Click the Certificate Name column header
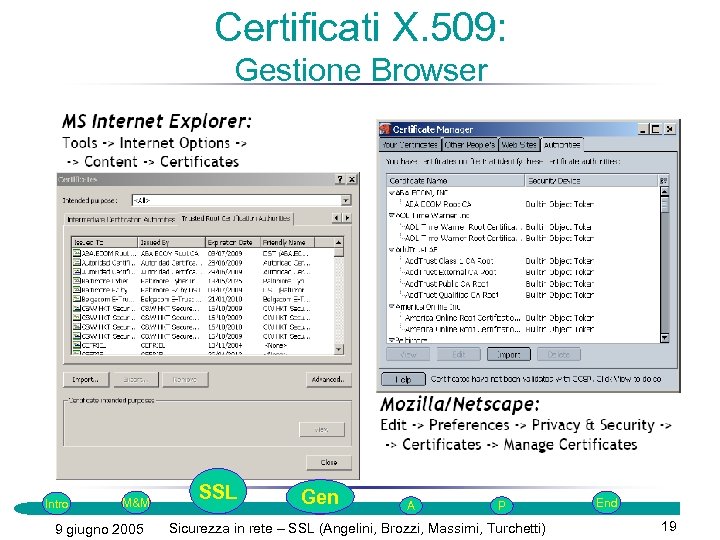This screenshot has height=540, width=720. pos(456,181)
